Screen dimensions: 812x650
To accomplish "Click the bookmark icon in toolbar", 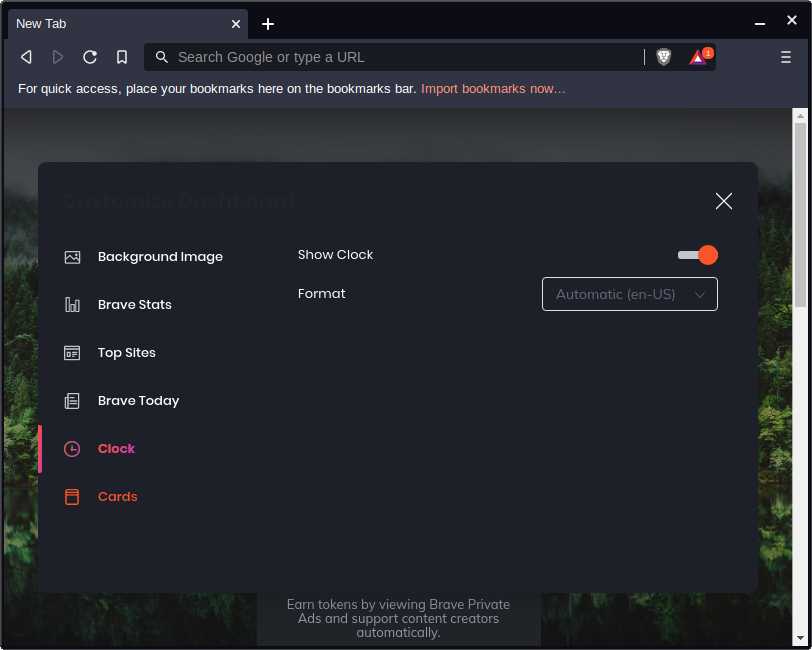I will pos(122,57).
